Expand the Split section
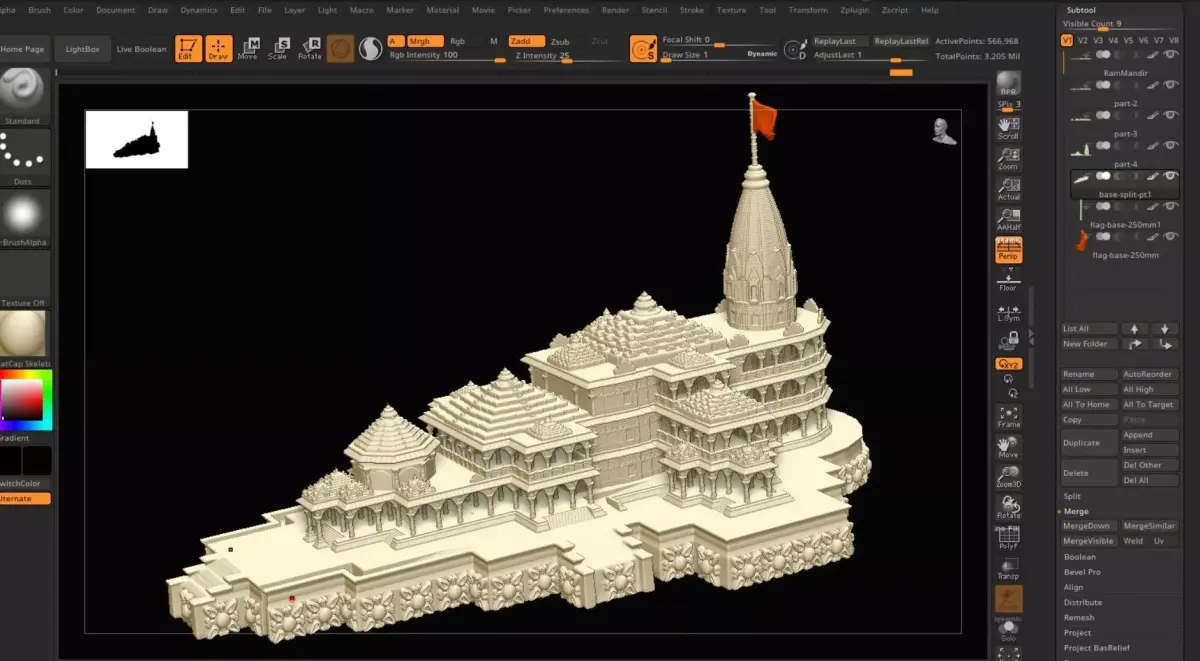The width and height of the screenshot is (1200, 661). point(1072,496)
